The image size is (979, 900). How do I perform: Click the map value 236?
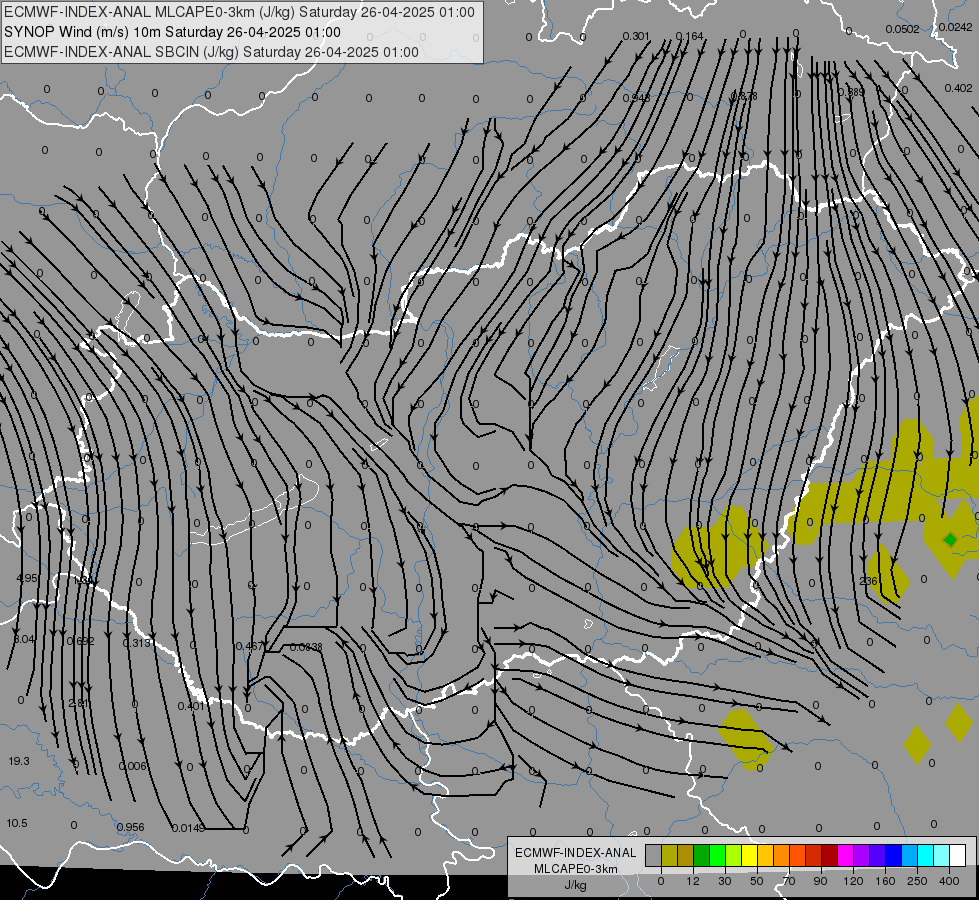coord(868,581)
